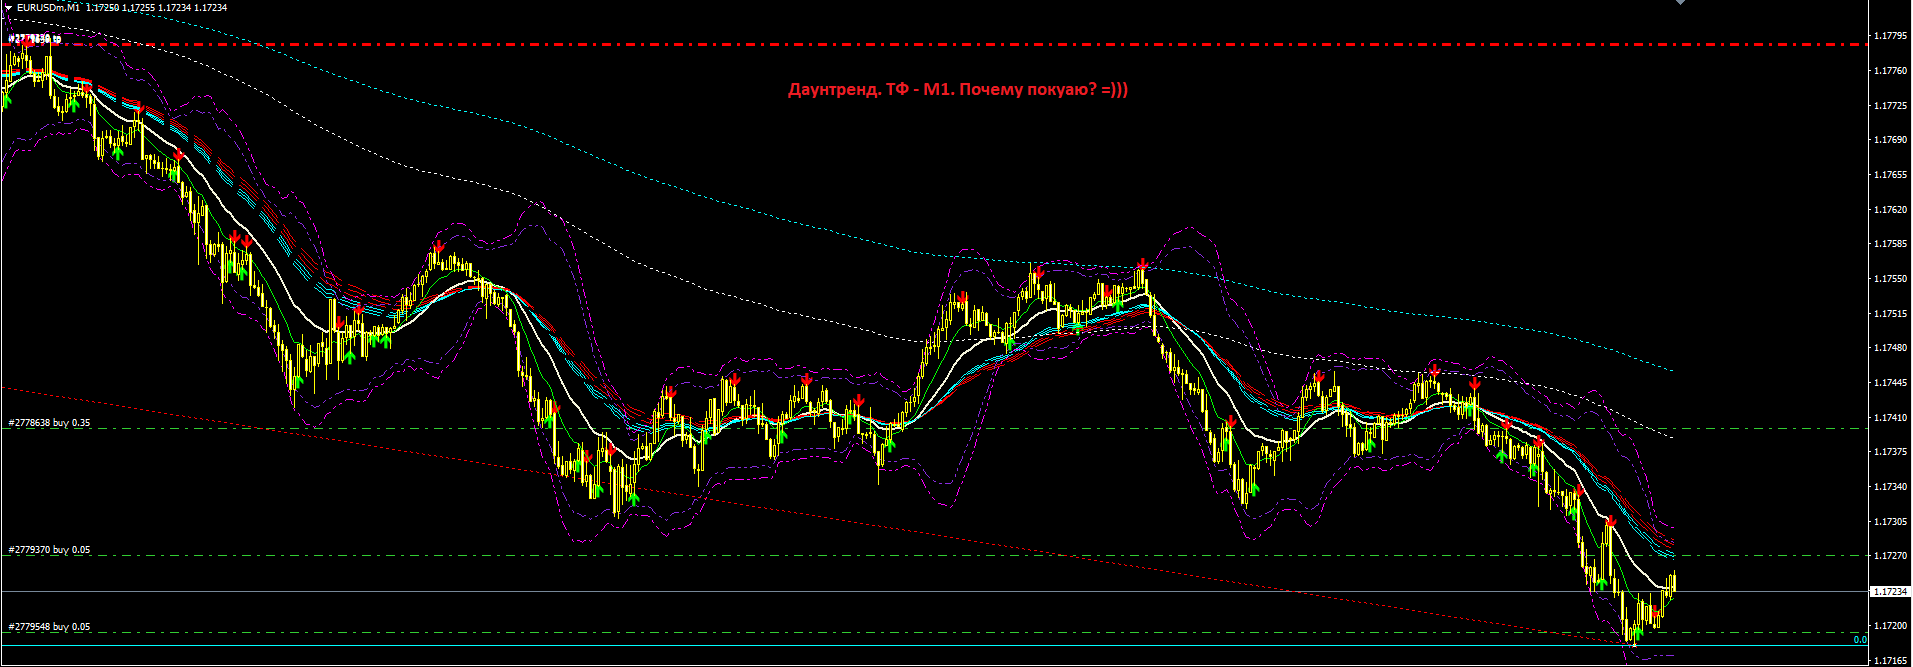
Task: Click price scale value 1.17690
Action: point(1888,140)
